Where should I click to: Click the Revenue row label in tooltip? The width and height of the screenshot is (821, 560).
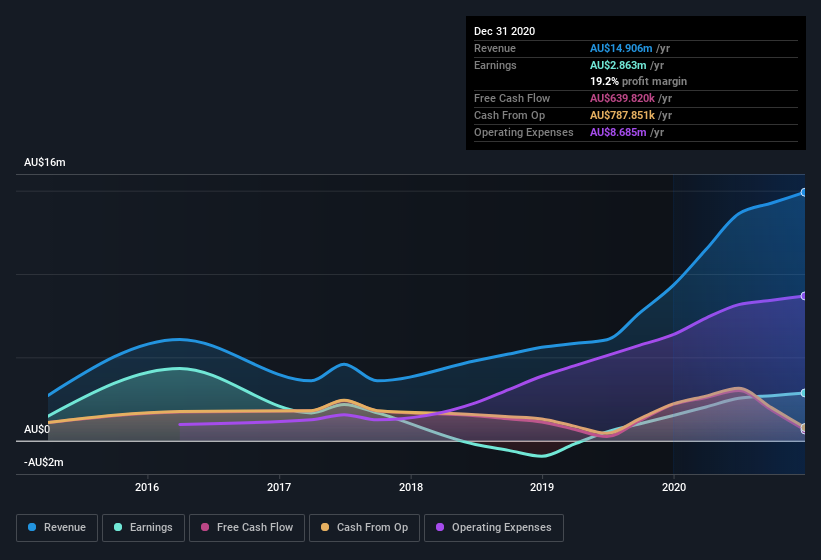point(495,48)
